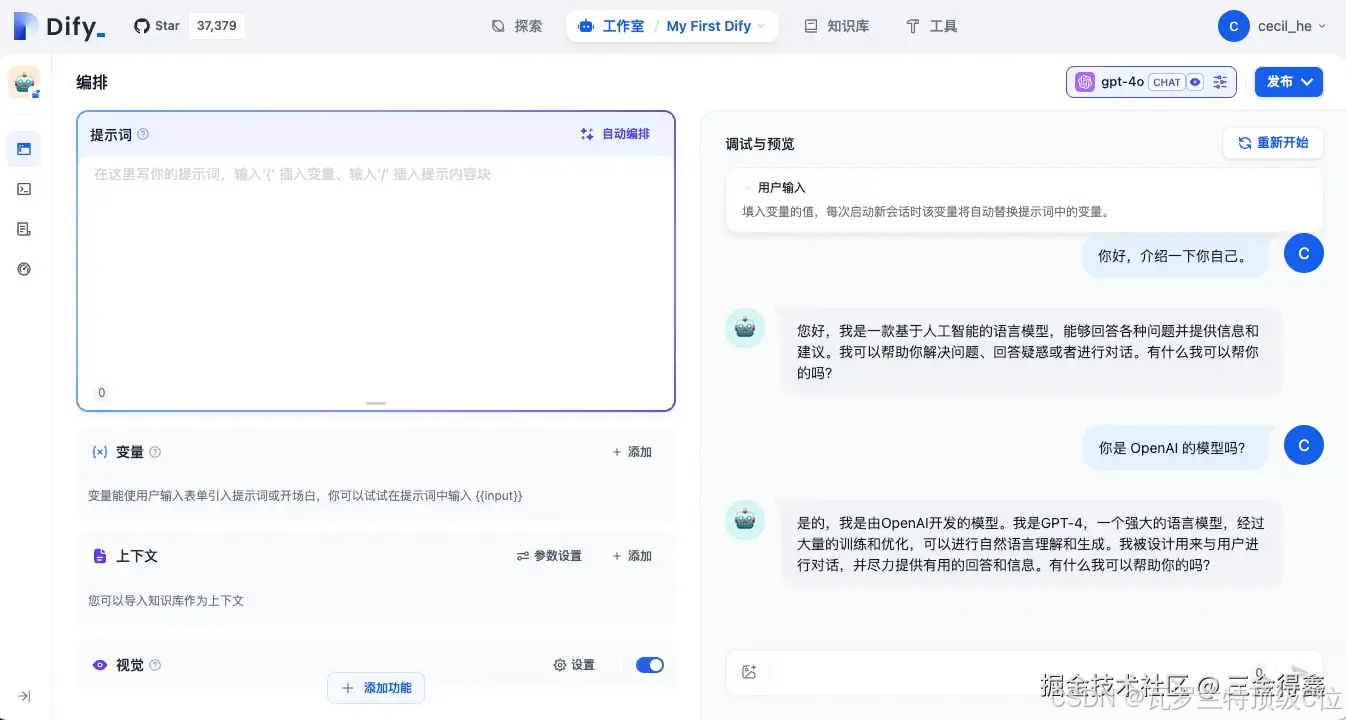This screenshot has width=1346, height=720.
Task: Click the message 你好，介绍一下你自己。
Action: [1174, 256]
